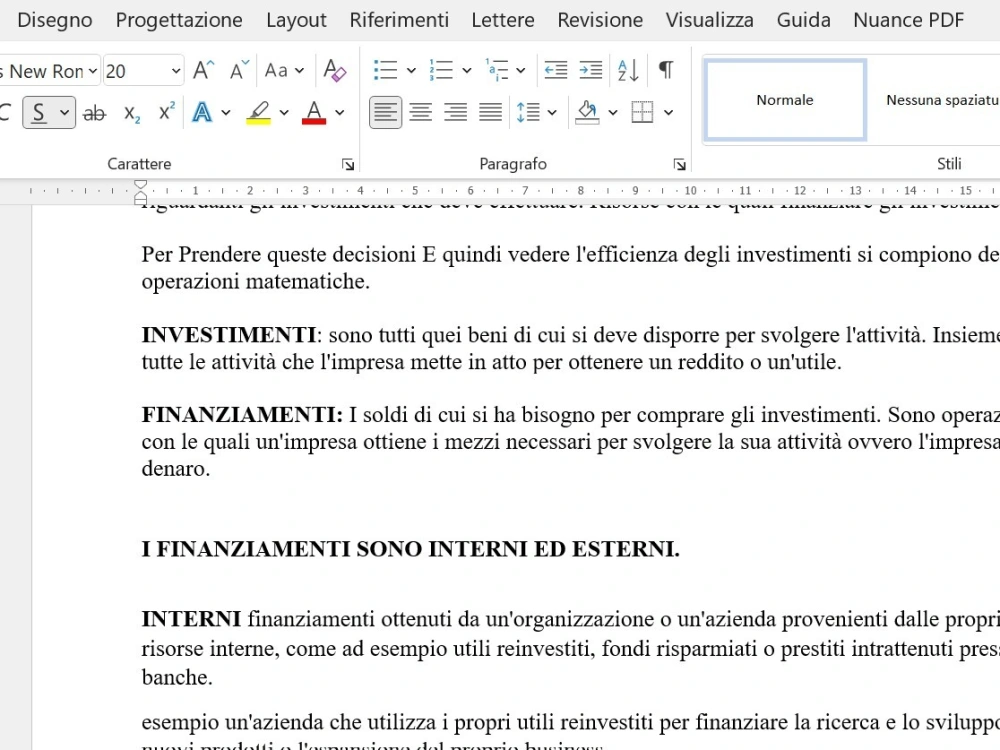
Task: Open the Guida tab
Action: point(804,20)
